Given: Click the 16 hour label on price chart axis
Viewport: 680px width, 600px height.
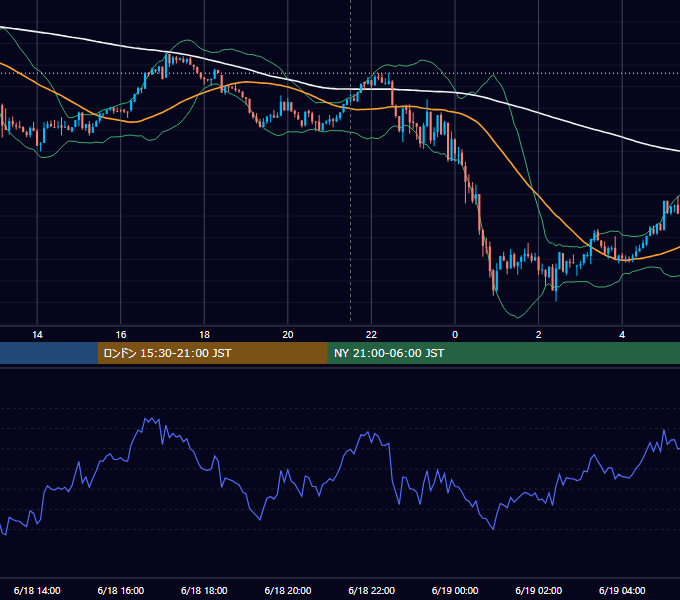Looking at the screenshot, I should [121, 335].
